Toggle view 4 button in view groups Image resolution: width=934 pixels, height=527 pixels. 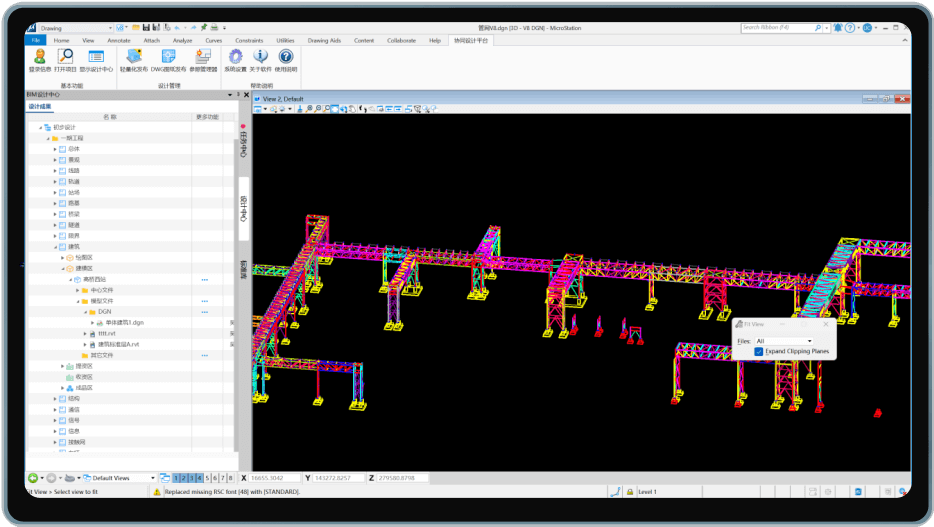coord(200,478)
